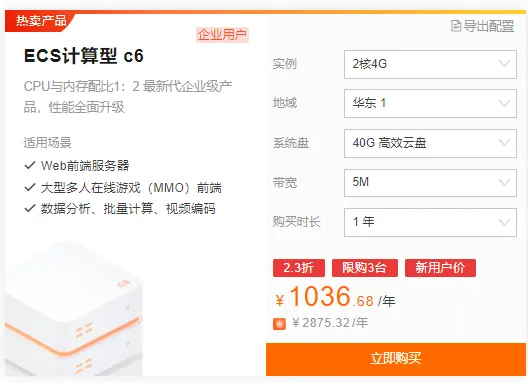This screenshot has width=528, height=383.
Task: Click the 热卖产品 ribbon badge
Action: click(41, 21)
